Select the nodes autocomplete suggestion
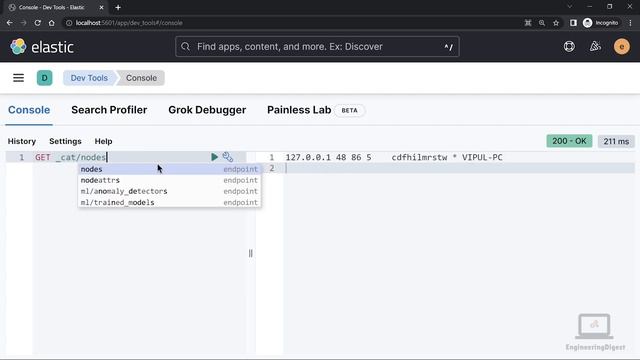The image size is (640, 360). (x=169, y=169)
